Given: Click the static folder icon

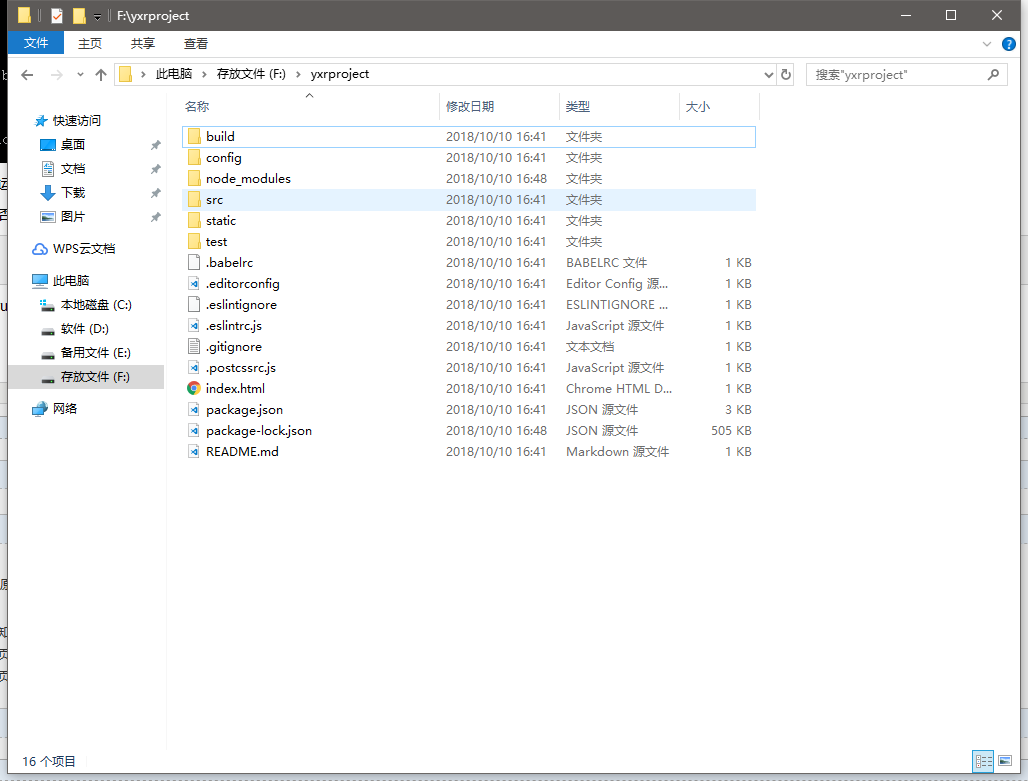Looking at the screenshot, I should [194, 220].
